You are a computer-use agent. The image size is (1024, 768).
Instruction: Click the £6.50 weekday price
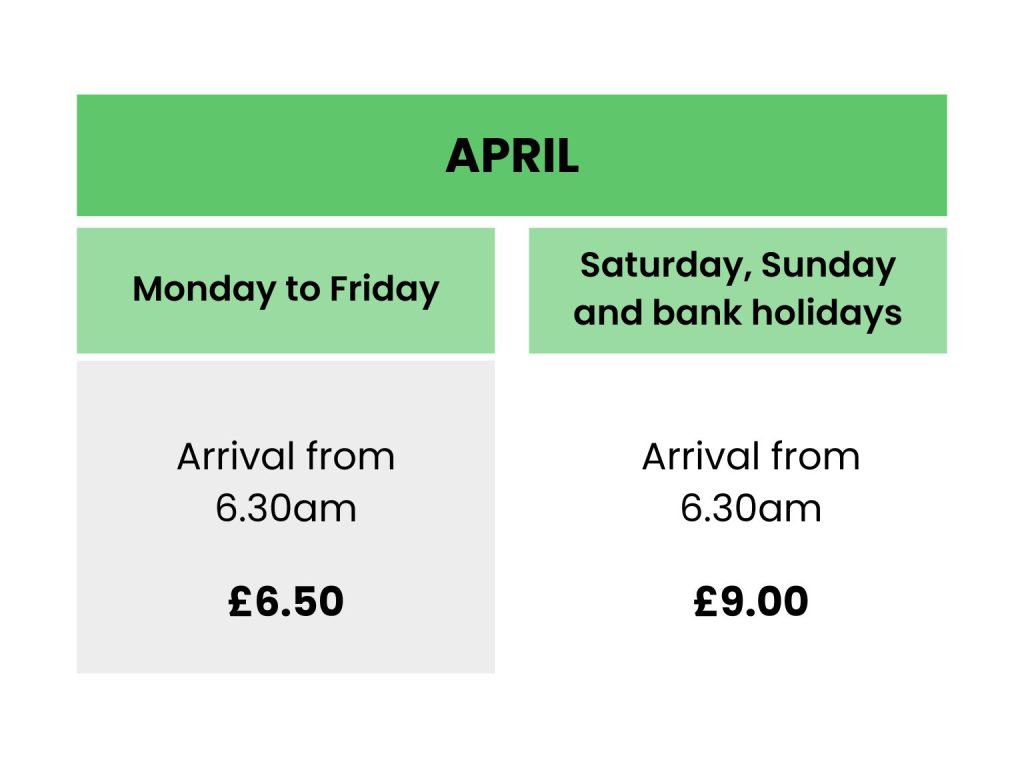(286, 602)
